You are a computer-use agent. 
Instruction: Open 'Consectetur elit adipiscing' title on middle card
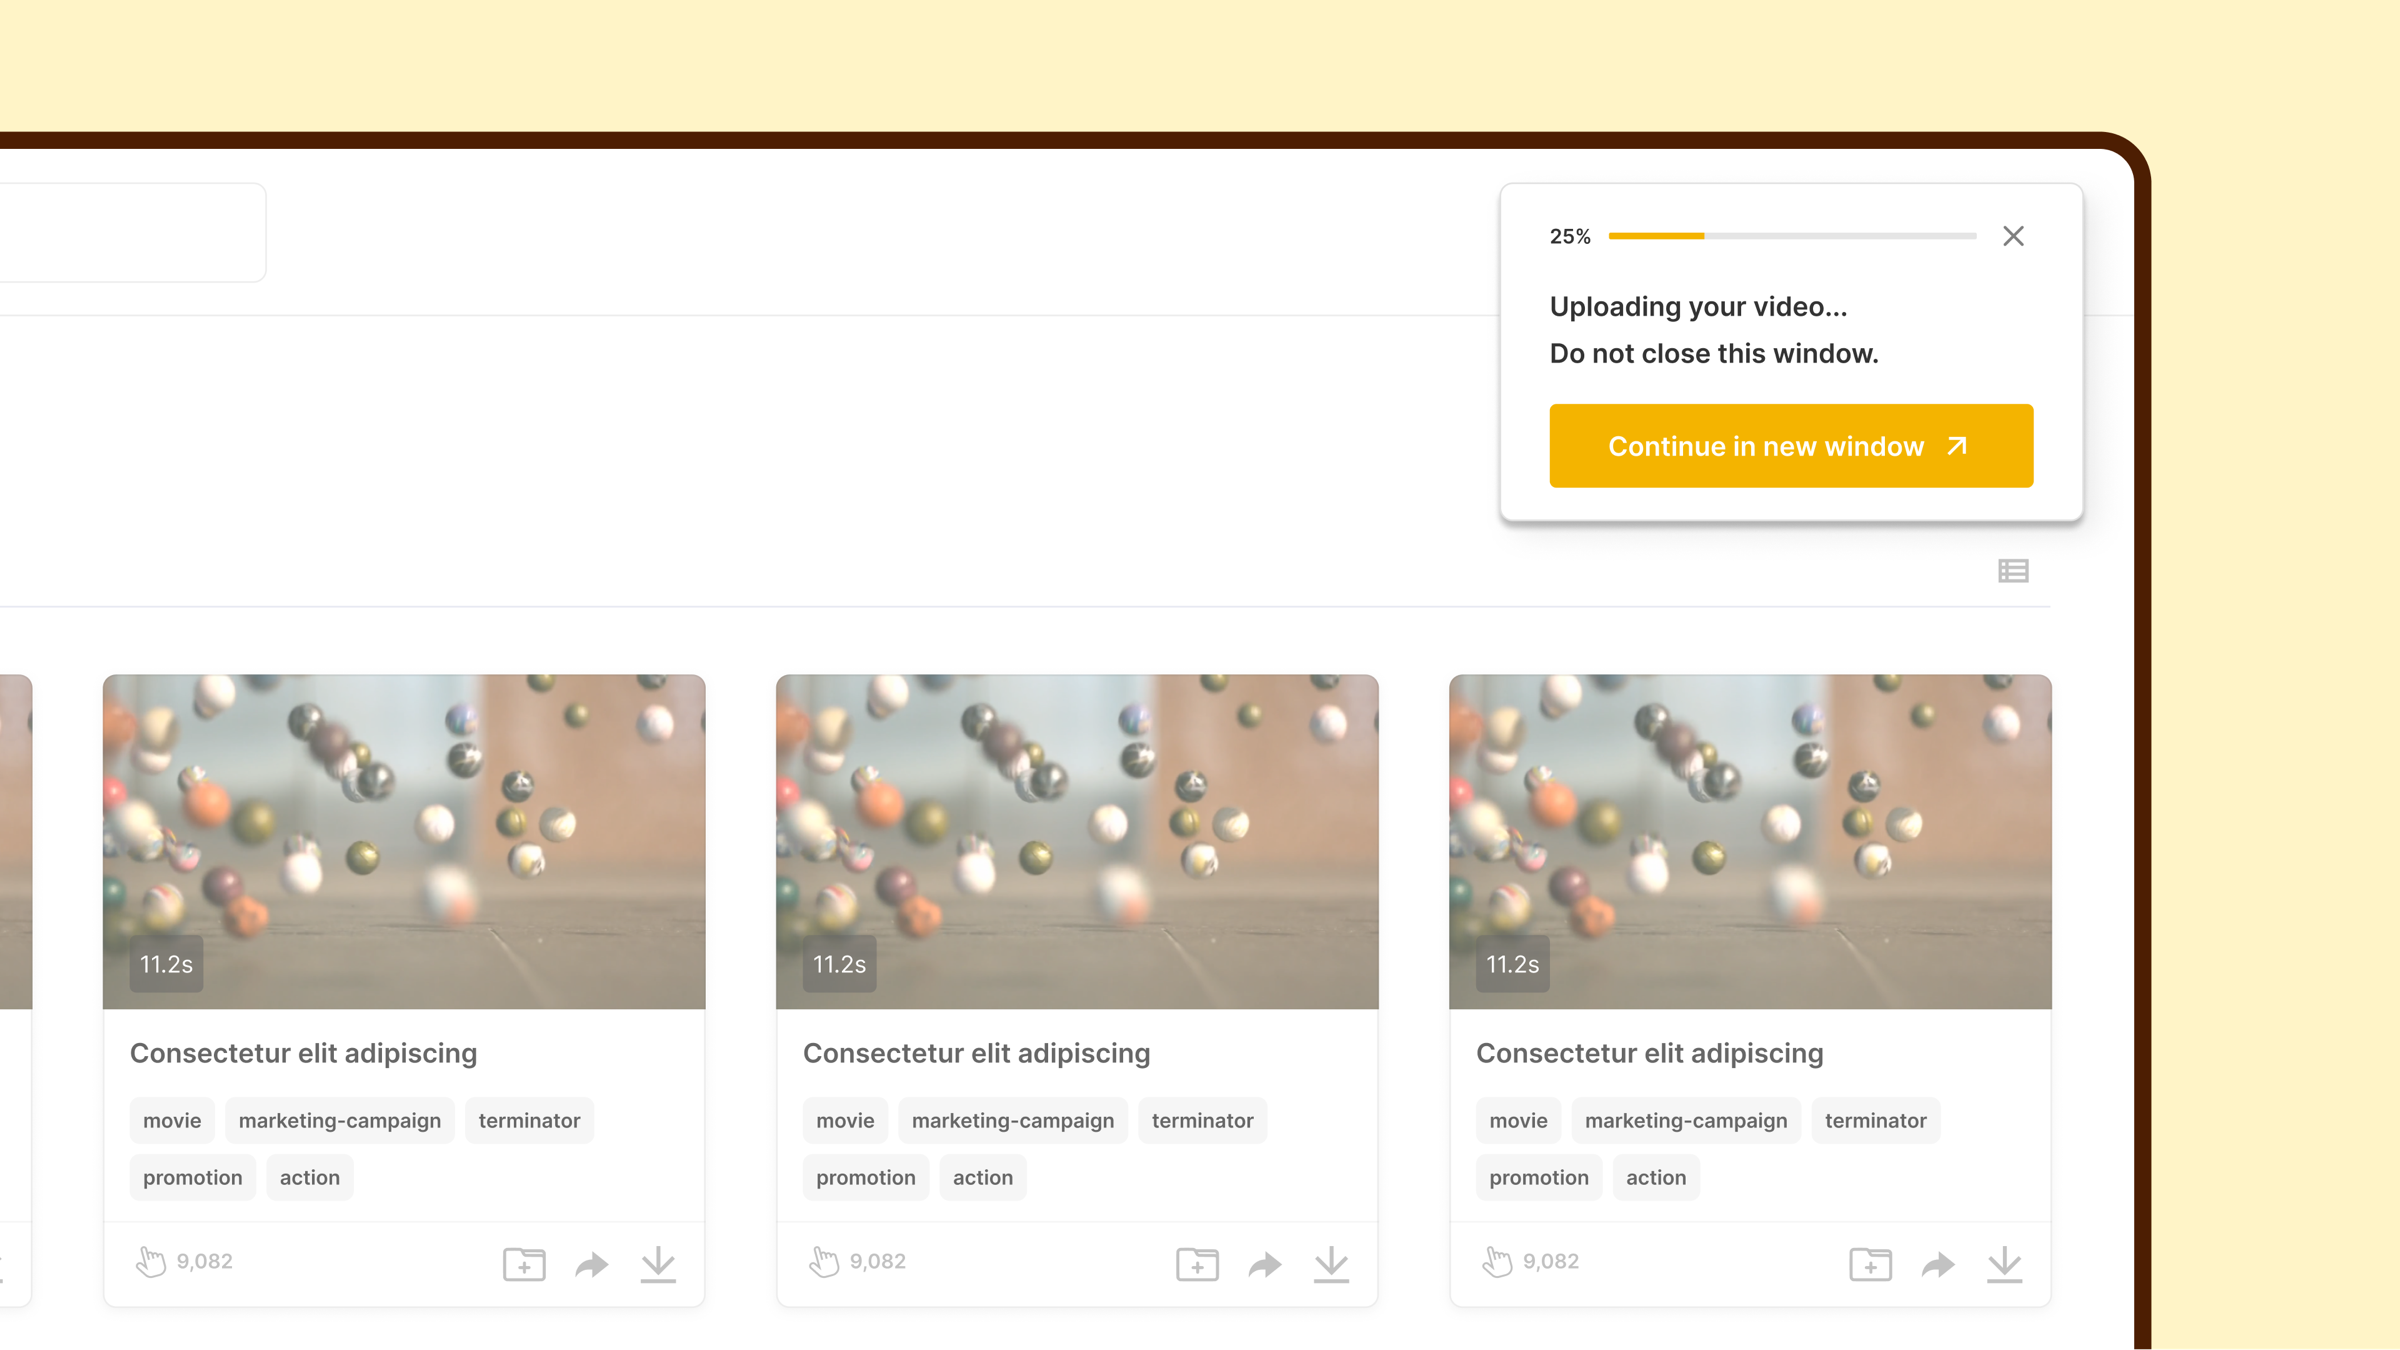976,1053
